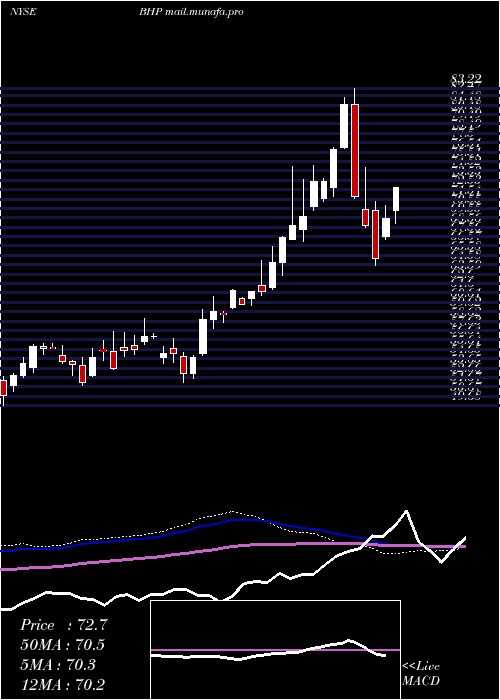Click the 12MA : 70.2 readout
Image resolution: width=500 pixels, height=700 pixels.
click(x=63, y=684)
